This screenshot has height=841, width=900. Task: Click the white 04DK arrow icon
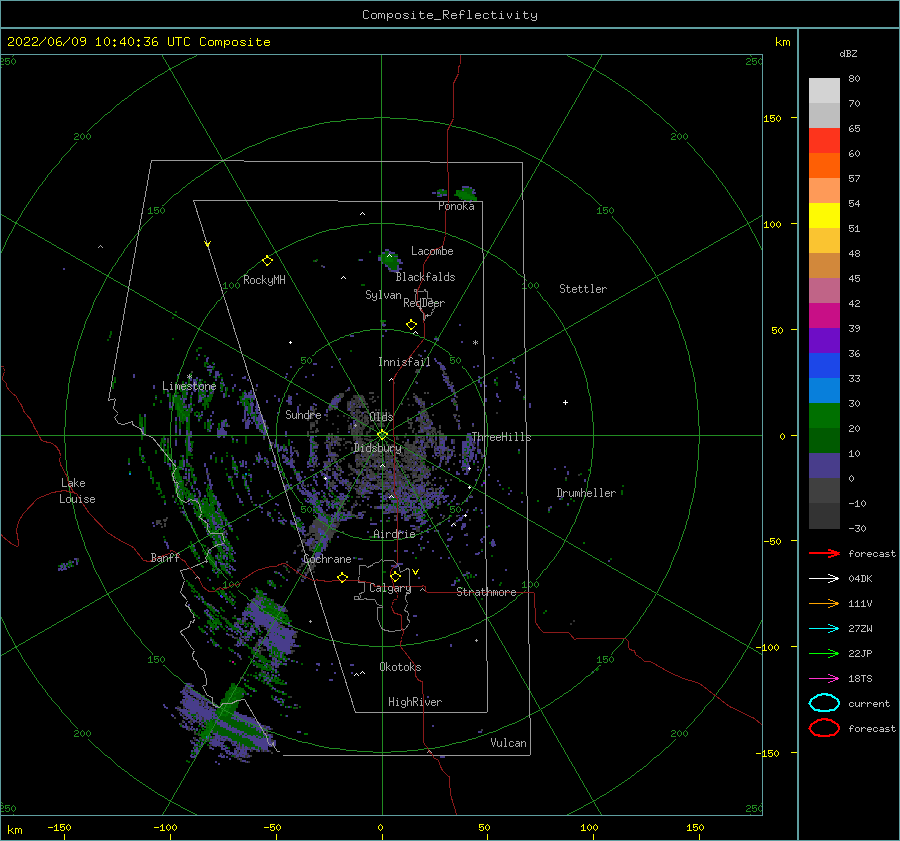point(824,579)
